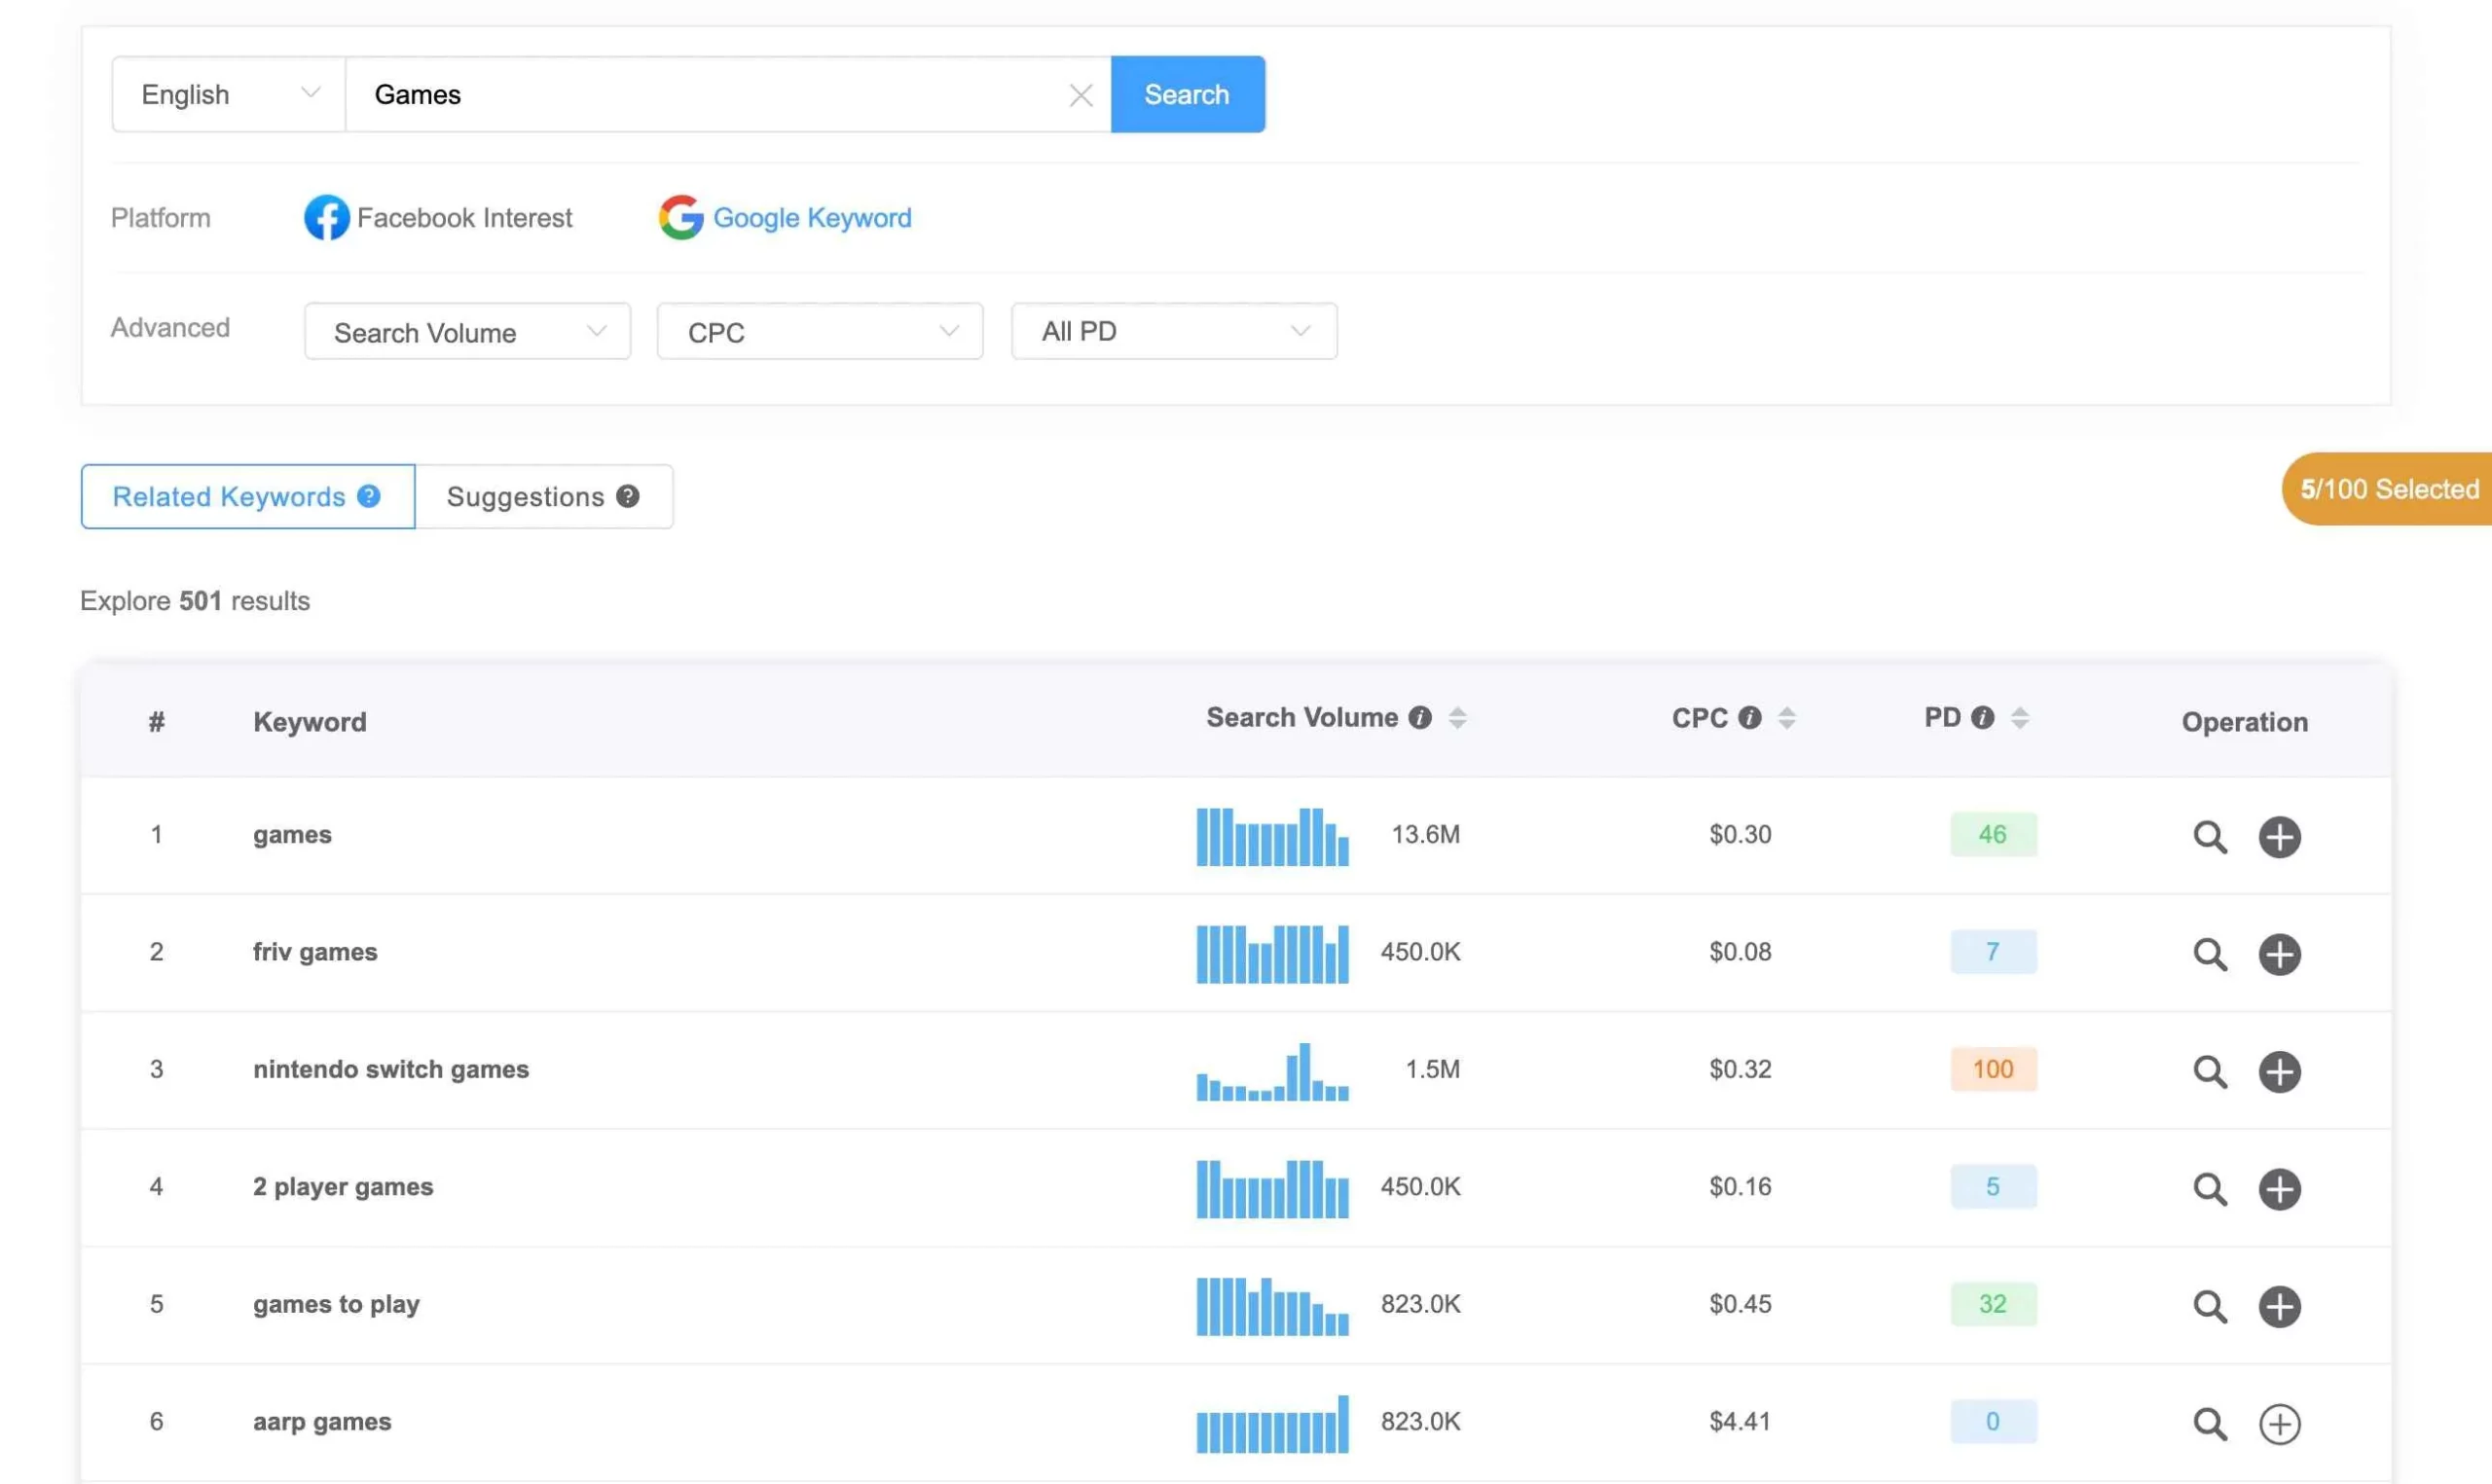Click the Facebook Interest platform logo
The image size is (2492, 1484).
tap(326, 217)
